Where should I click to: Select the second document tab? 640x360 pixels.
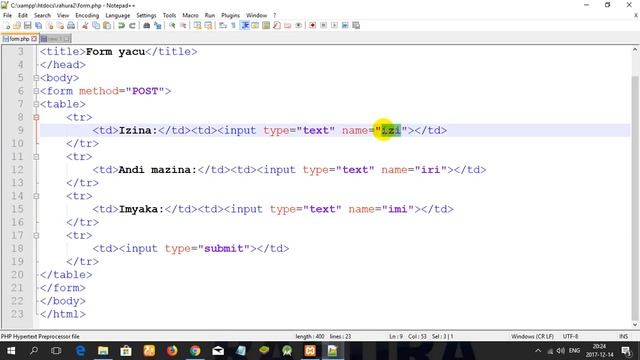(x=55, y=39)
